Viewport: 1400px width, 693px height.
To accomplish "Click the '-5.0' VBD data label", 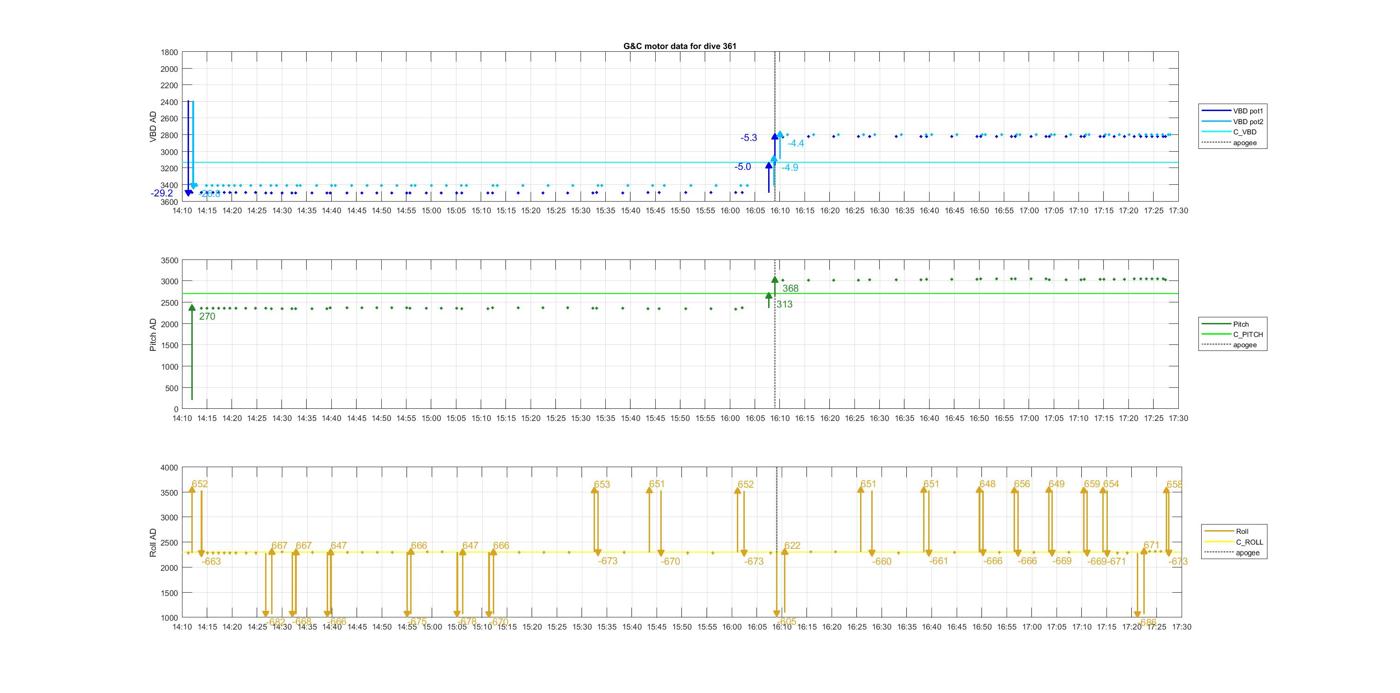I will [x=743, y=167].
